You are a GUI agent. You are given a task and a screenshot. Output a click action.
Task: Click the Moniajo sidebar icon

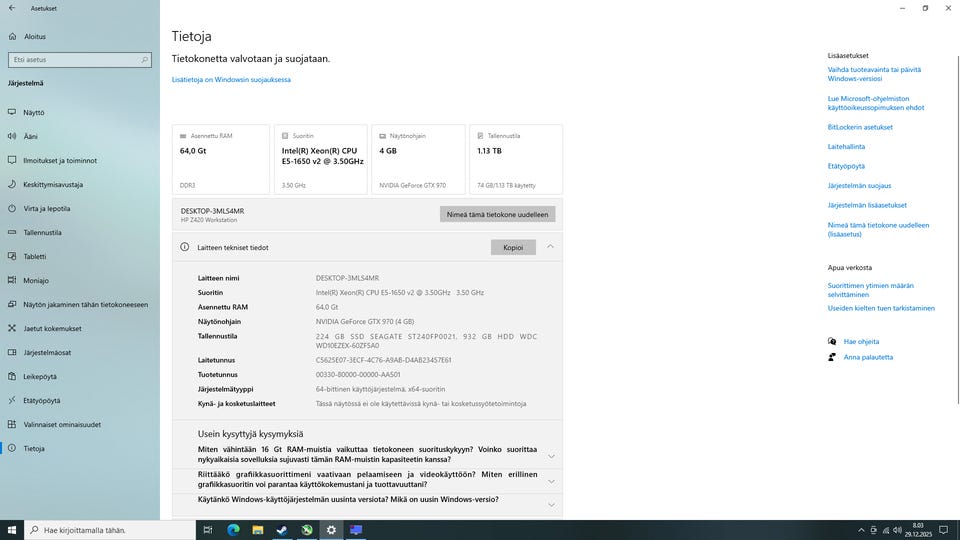click(x=12, y=280)
